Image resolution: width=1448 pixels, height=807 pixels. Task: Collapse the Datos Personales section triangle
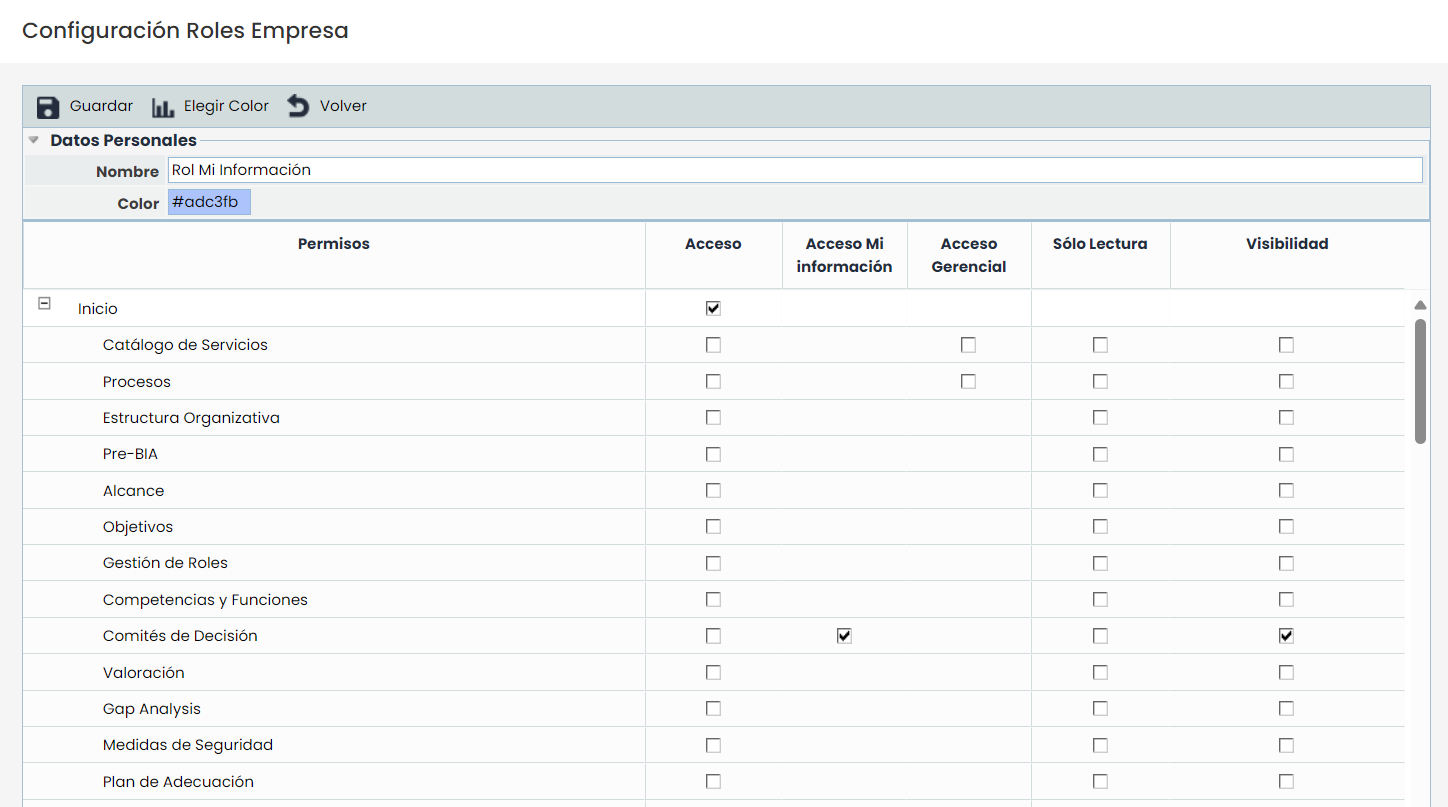[34, 140]
